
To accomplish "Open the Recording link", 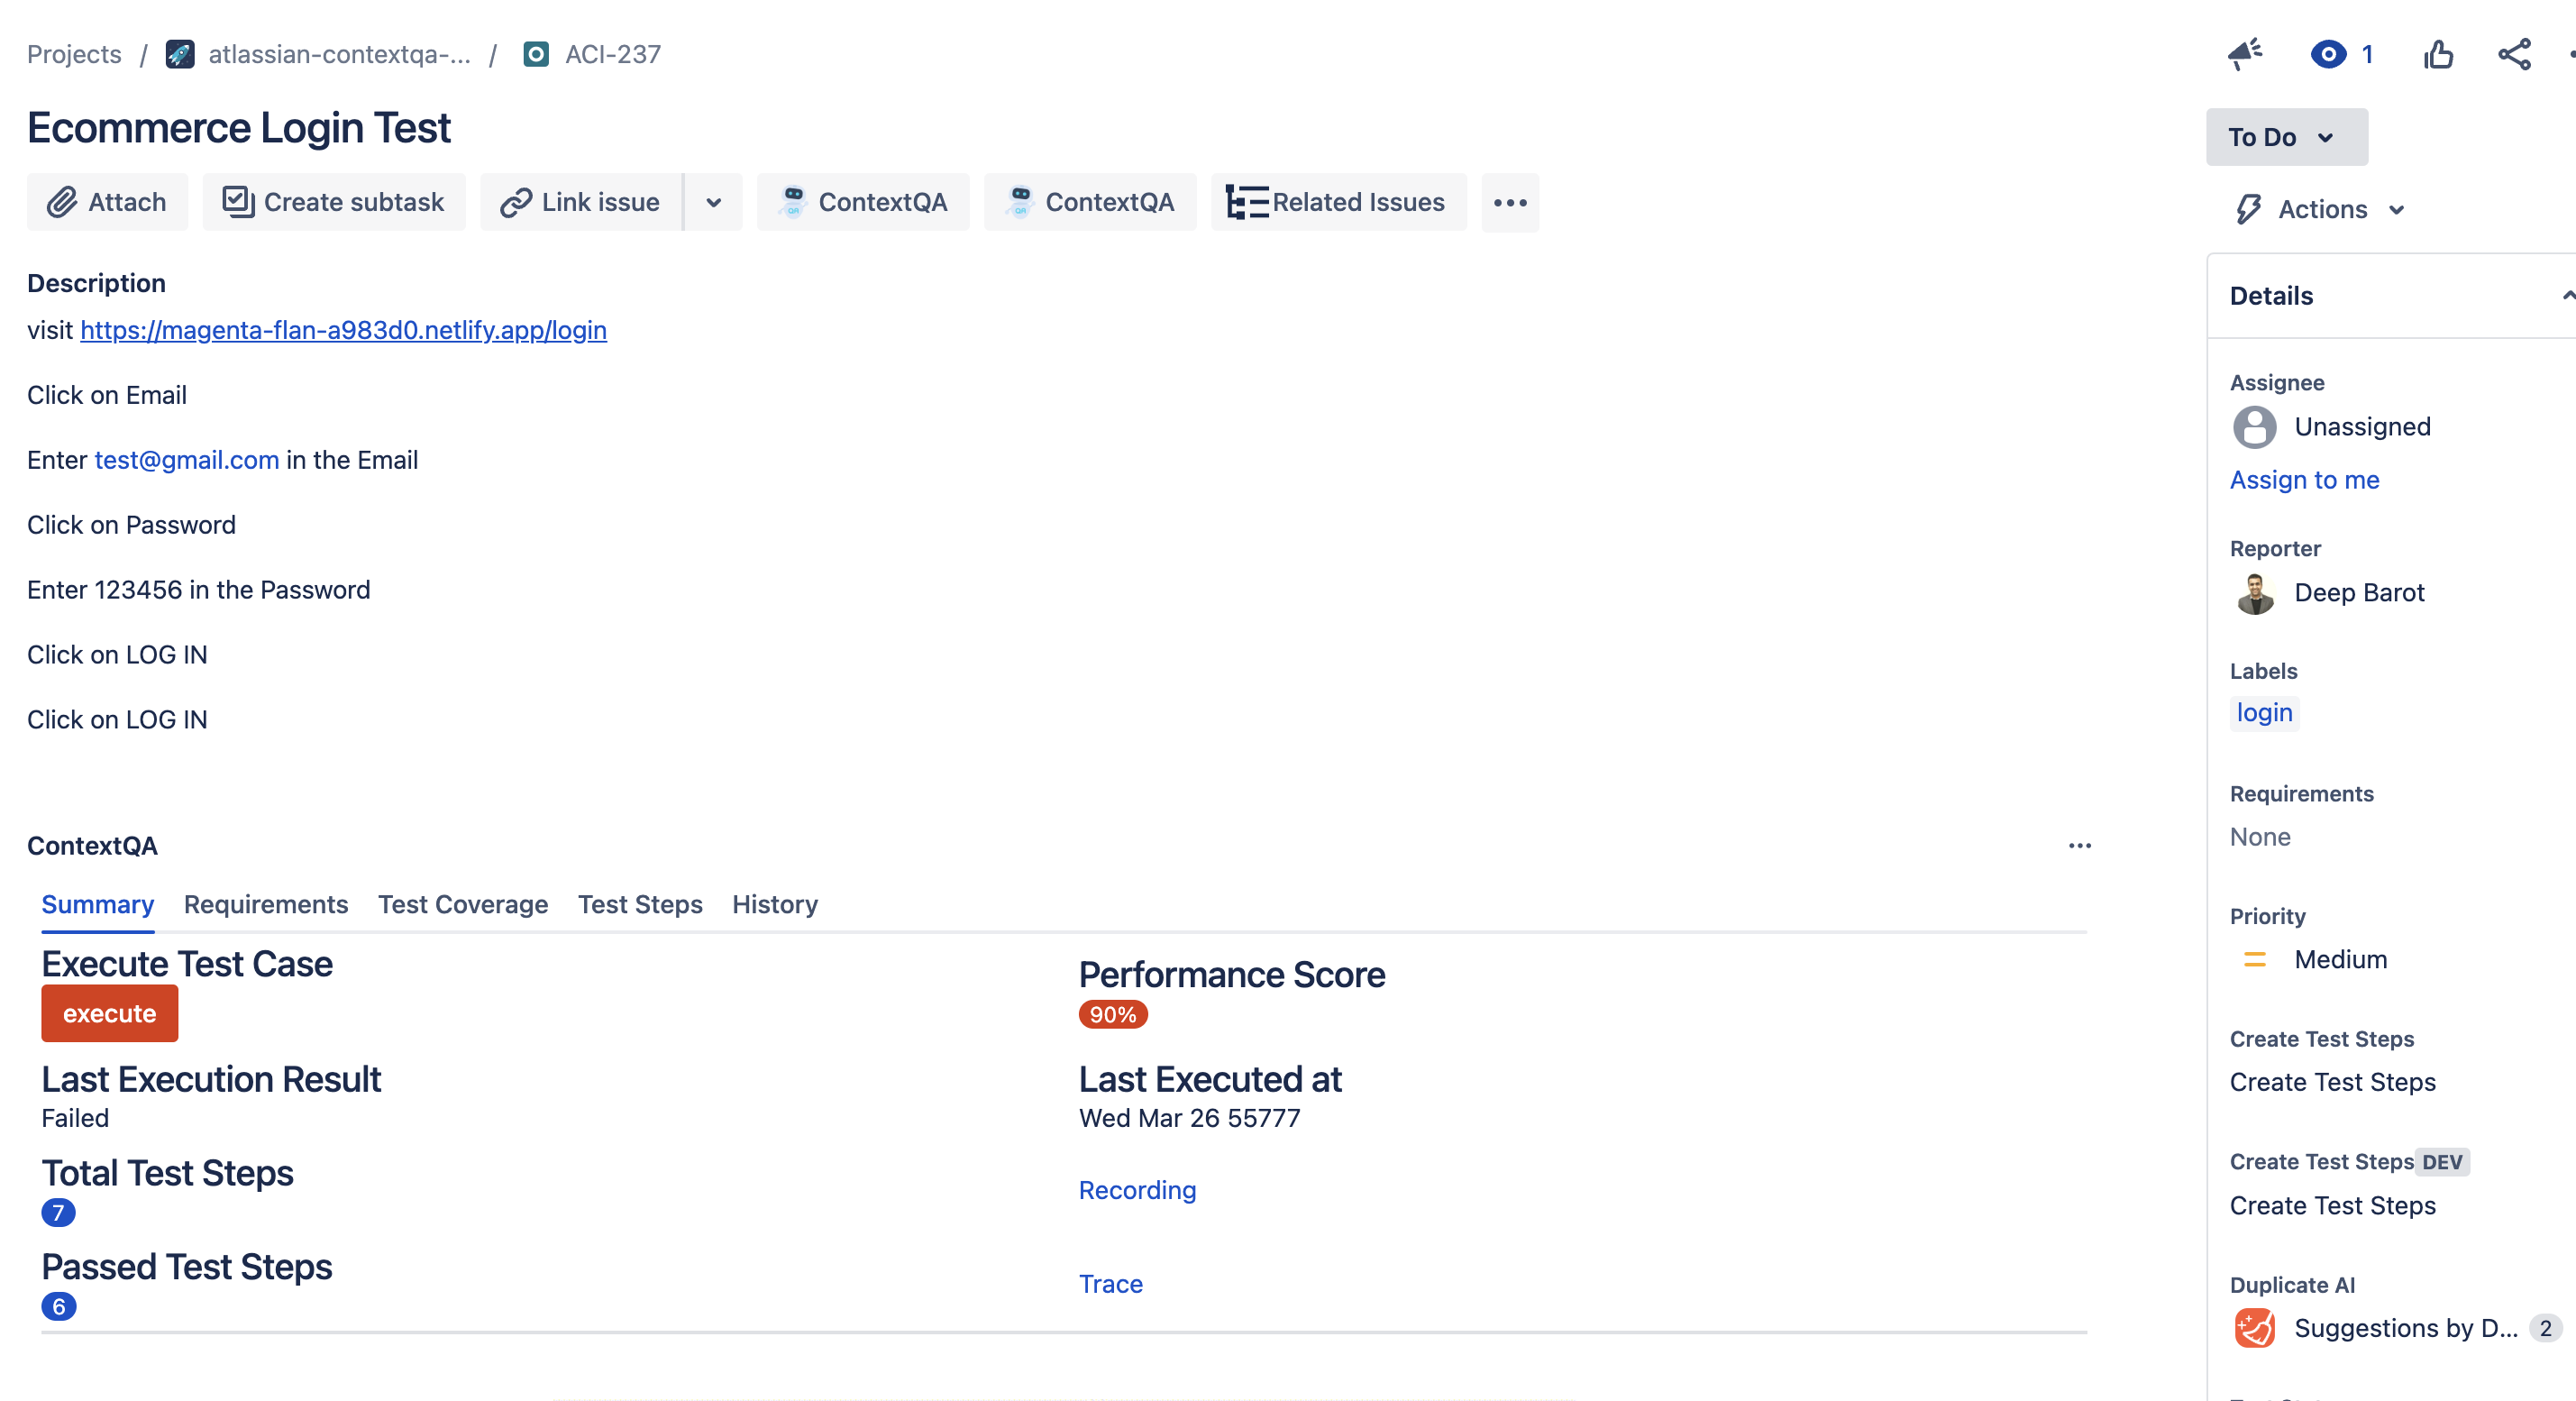I will 1136,1190.
